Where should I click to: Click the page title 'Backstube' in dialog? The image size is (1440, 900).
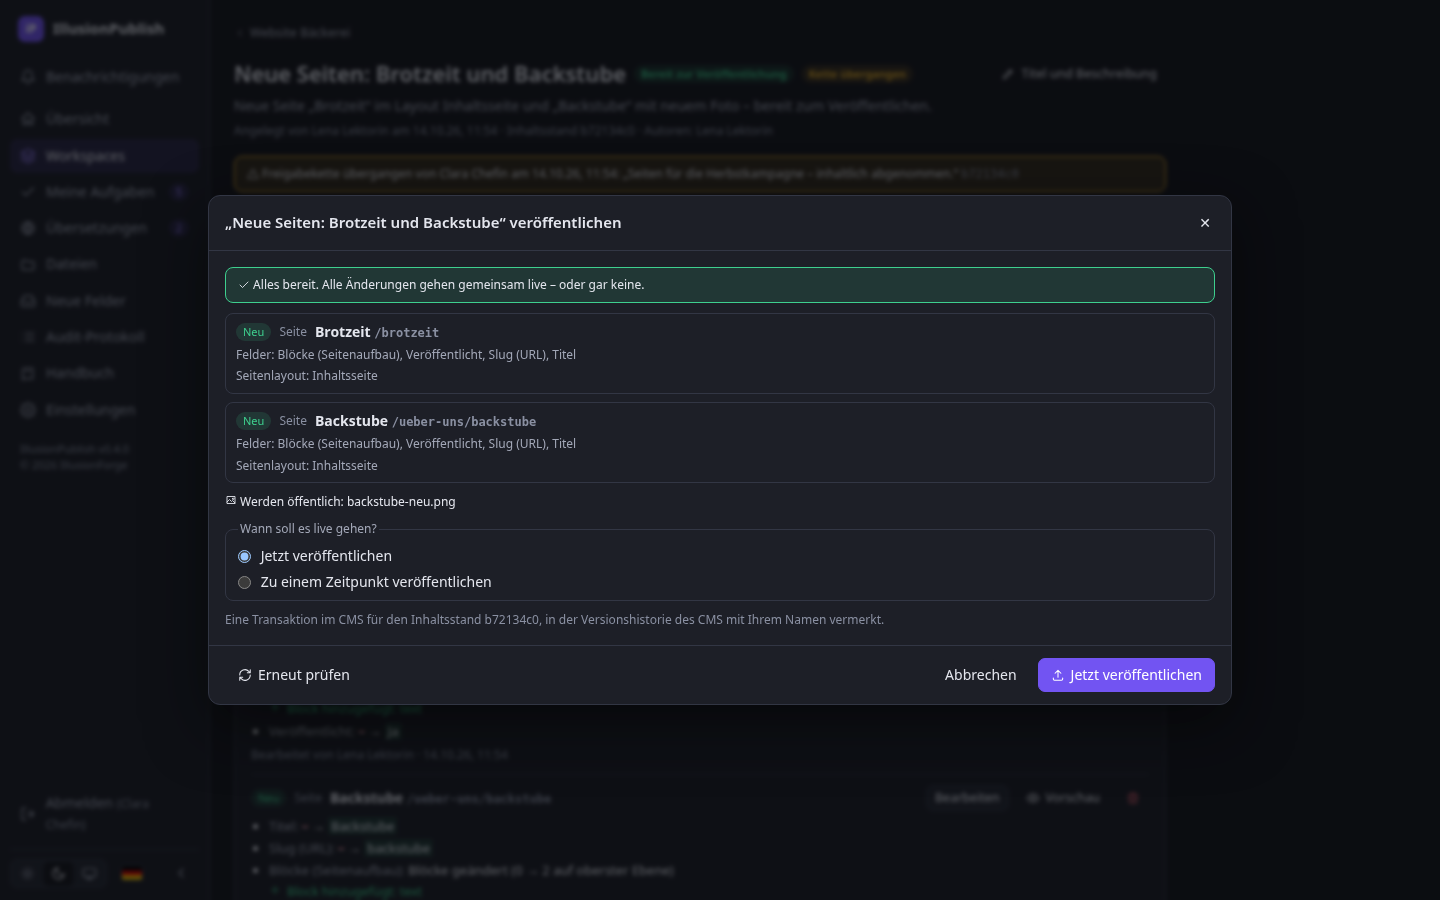click(351, 421)
